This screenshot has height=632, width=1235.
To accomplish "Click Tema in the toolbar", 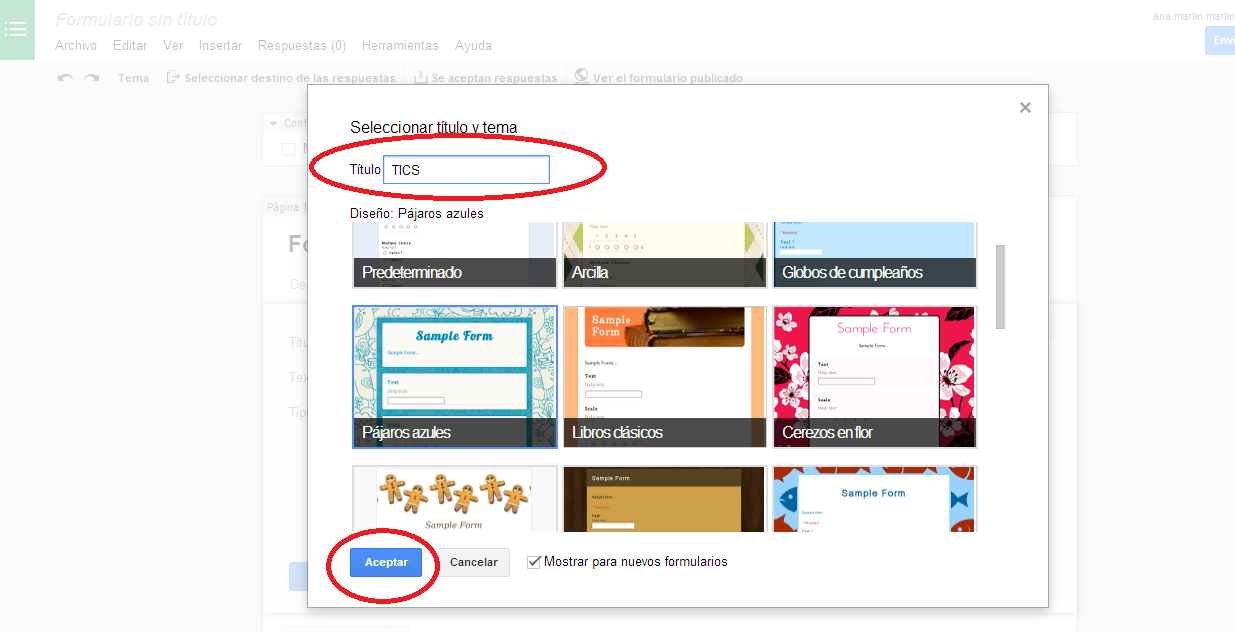I will 133,78.
